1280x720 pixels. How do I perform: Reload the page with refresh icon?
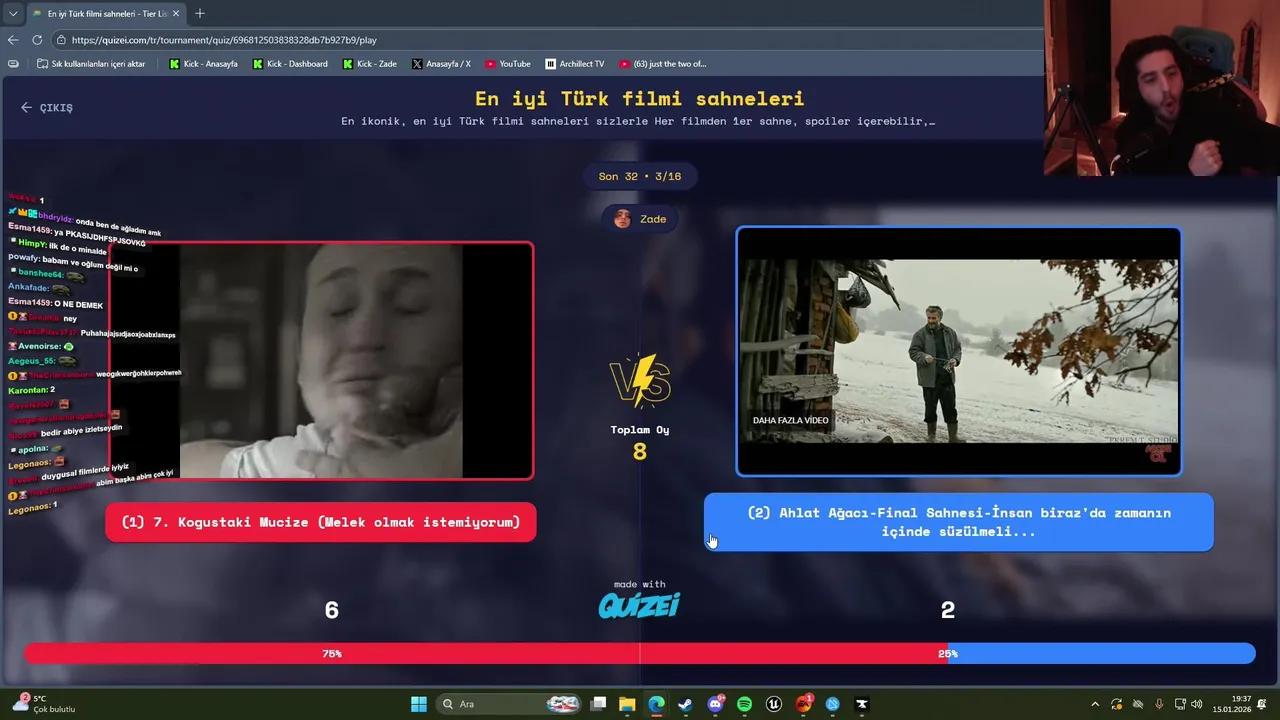click(37, 40)
